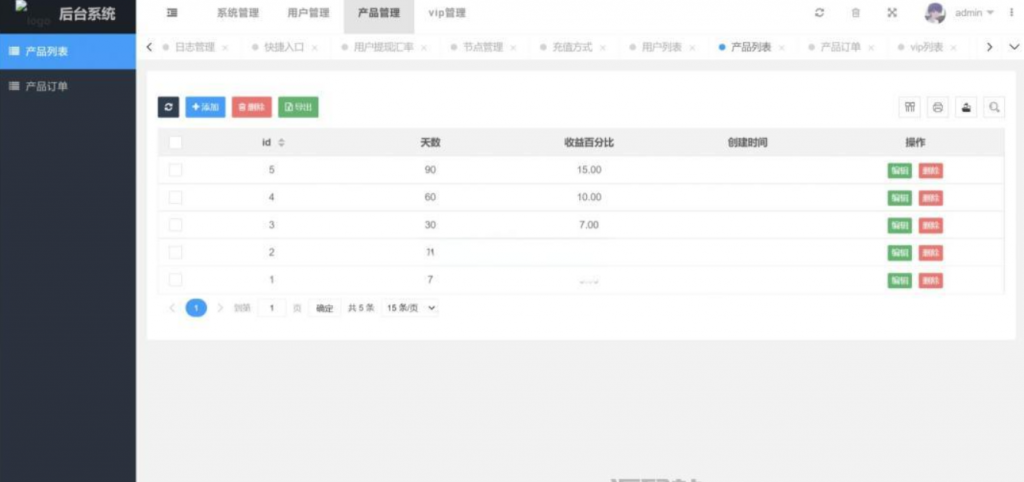The width and height of the screenshot is (1024, 482).
Task: Check the checkbox for row id 4
Action: tap(175, 197)
